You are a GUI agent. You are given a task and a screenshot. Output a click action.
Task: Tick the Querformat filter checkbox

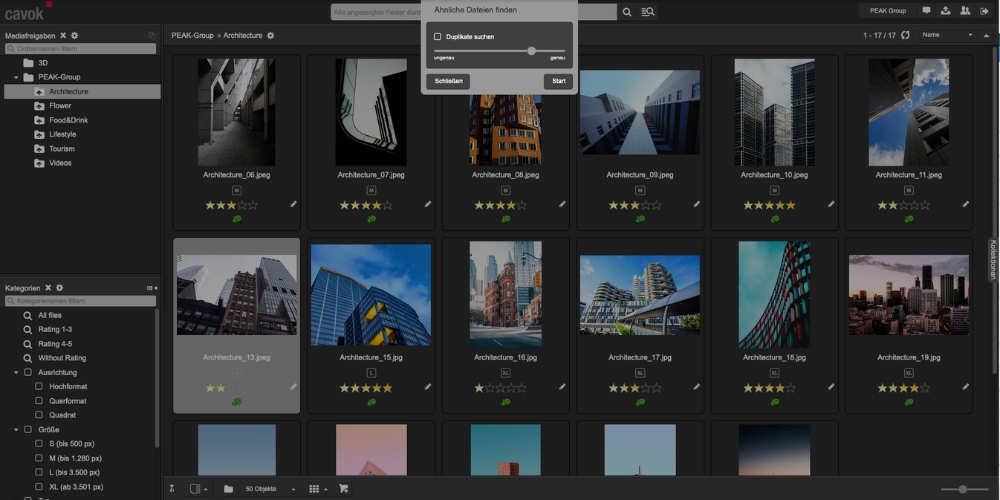tap(39, 401)
